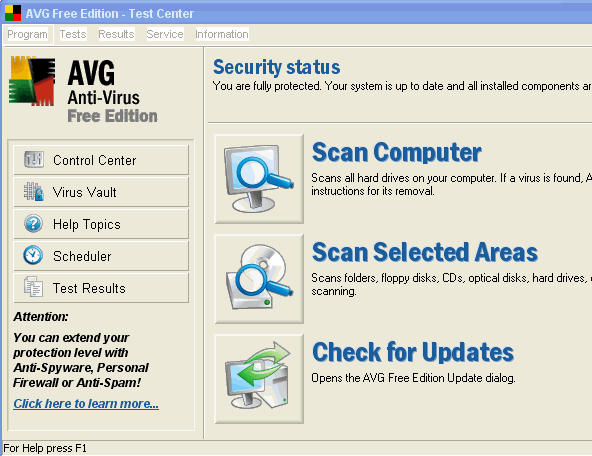Click the 'You can extend your protection level' message
592x456 pixels.
(x=81, y=360)
